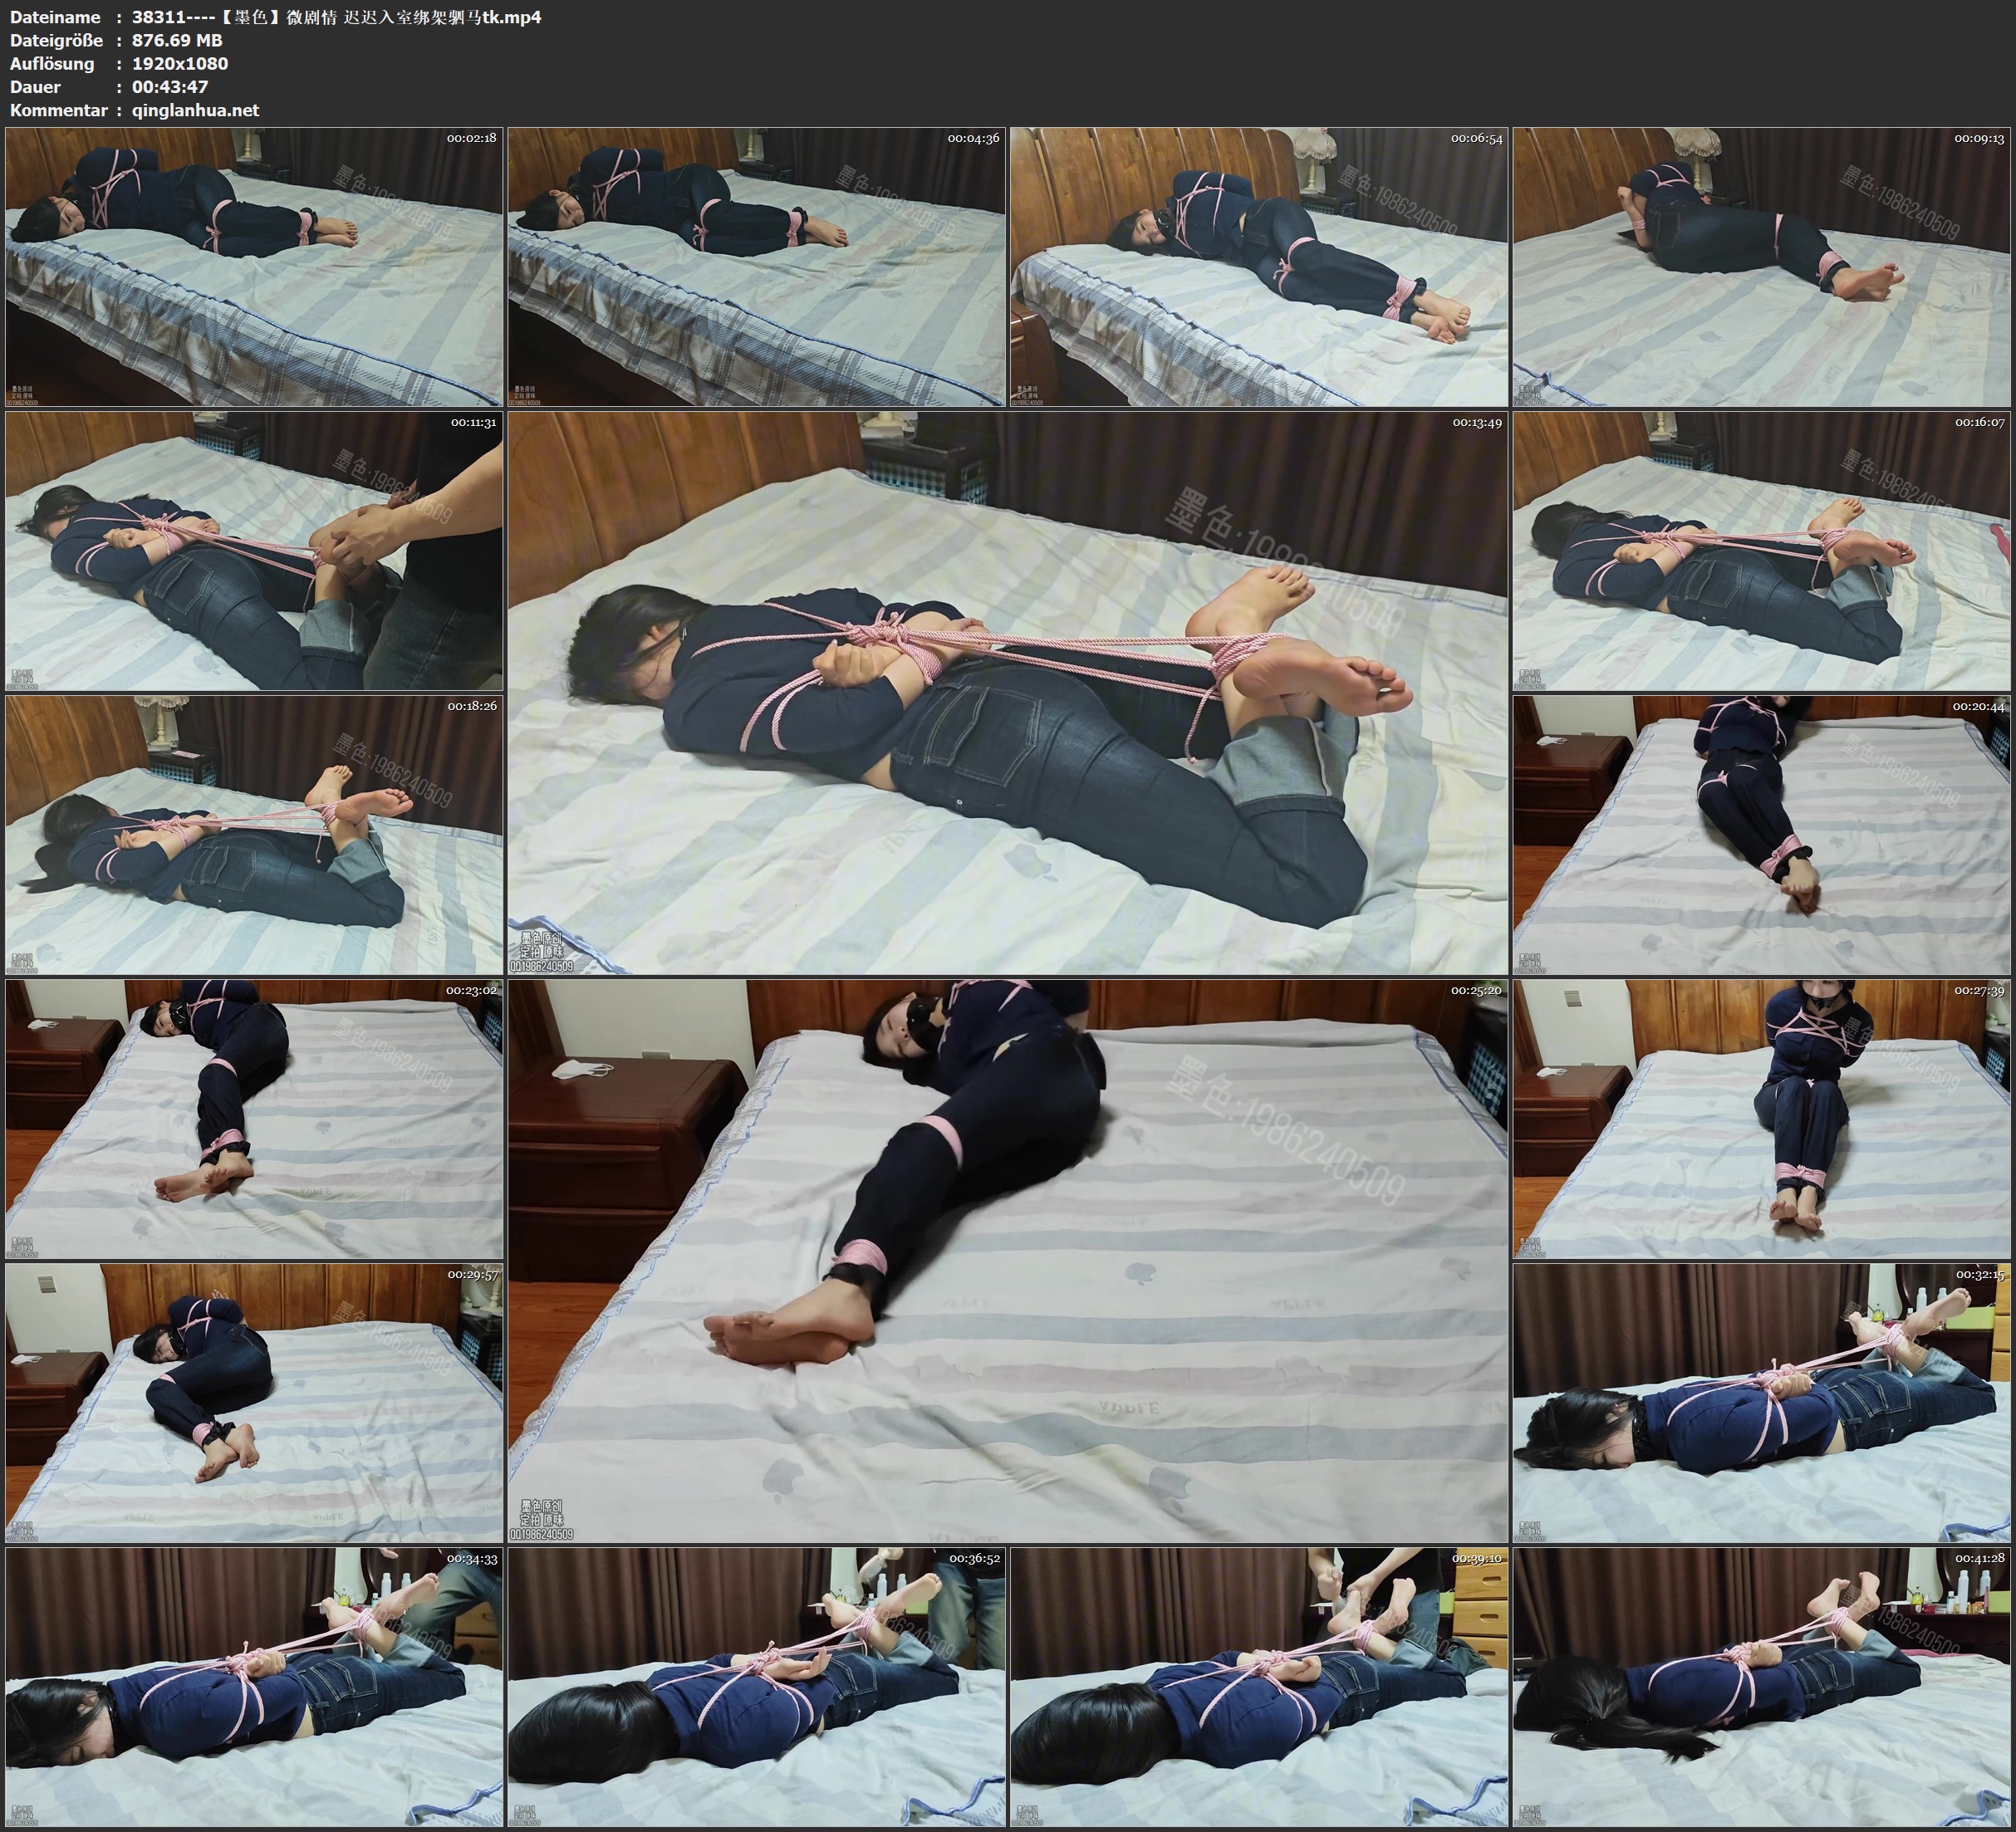2016x1832 pixels.
Task: Click the thumbnail timestamped 00:36:52
Action: point(756,1687)
